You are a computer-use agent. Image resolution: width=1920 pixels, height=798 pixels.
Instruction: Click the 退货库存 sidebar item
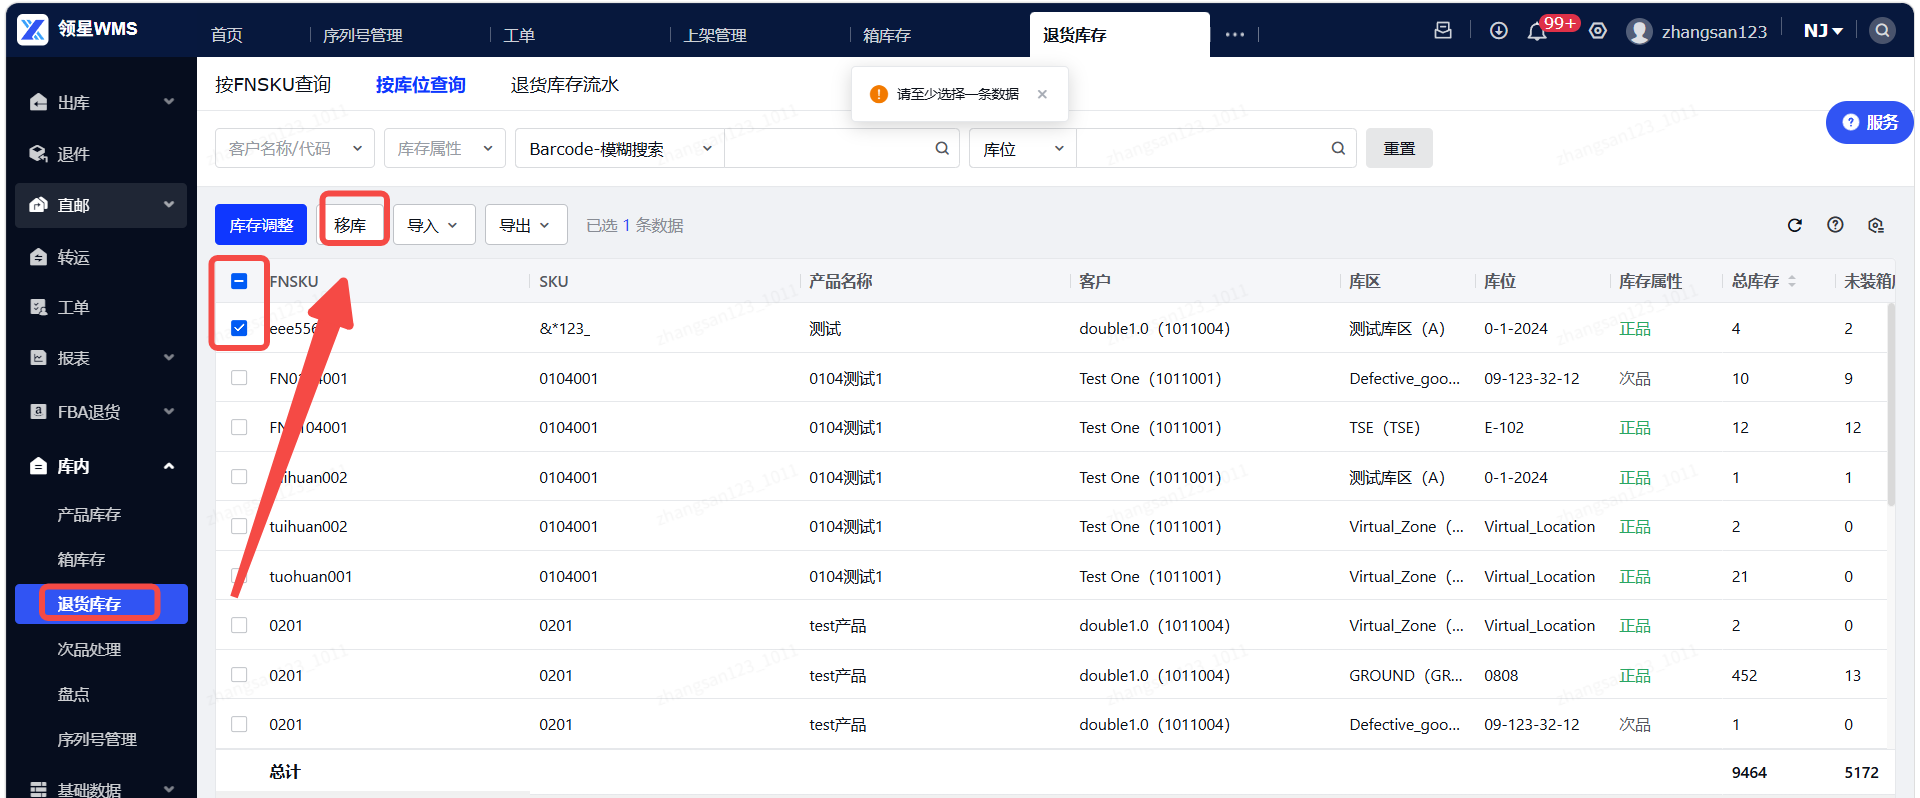point(101,604)
